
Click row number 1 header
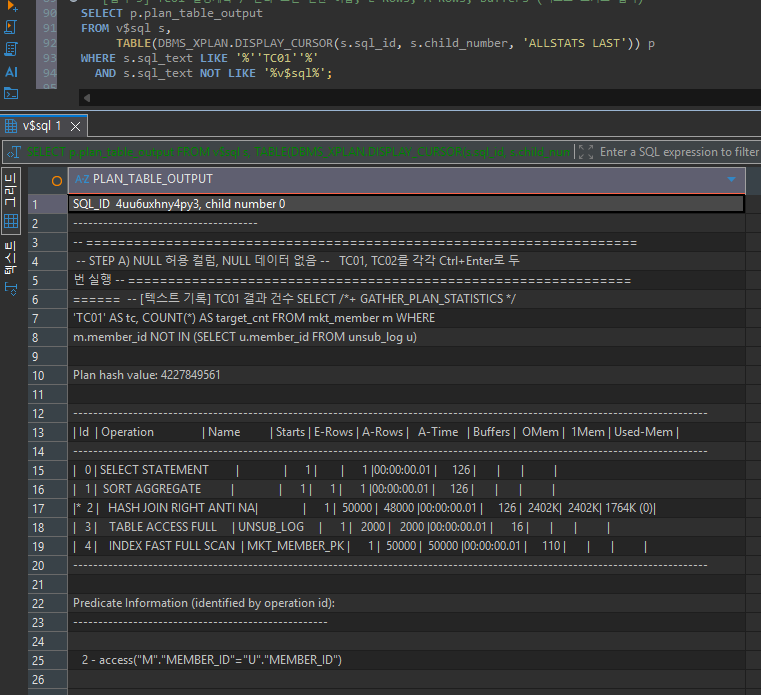coord(48,204)
